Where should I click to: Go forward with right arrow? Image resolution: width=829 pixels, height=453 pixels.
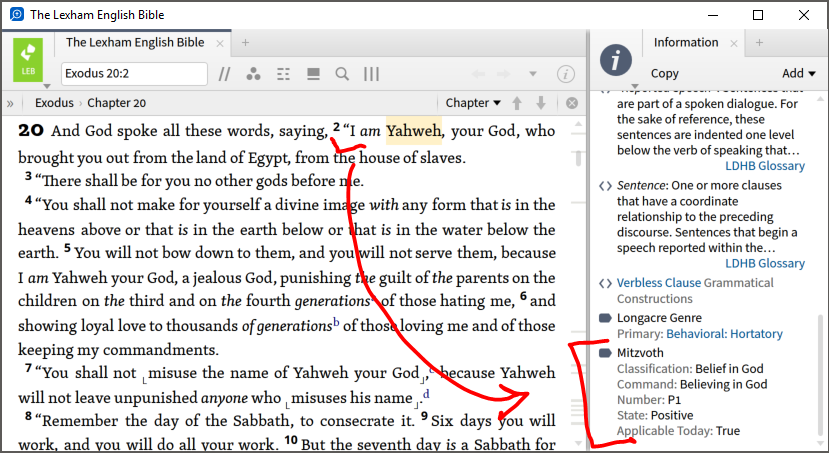pyautogui.click(x=503, y=74)
